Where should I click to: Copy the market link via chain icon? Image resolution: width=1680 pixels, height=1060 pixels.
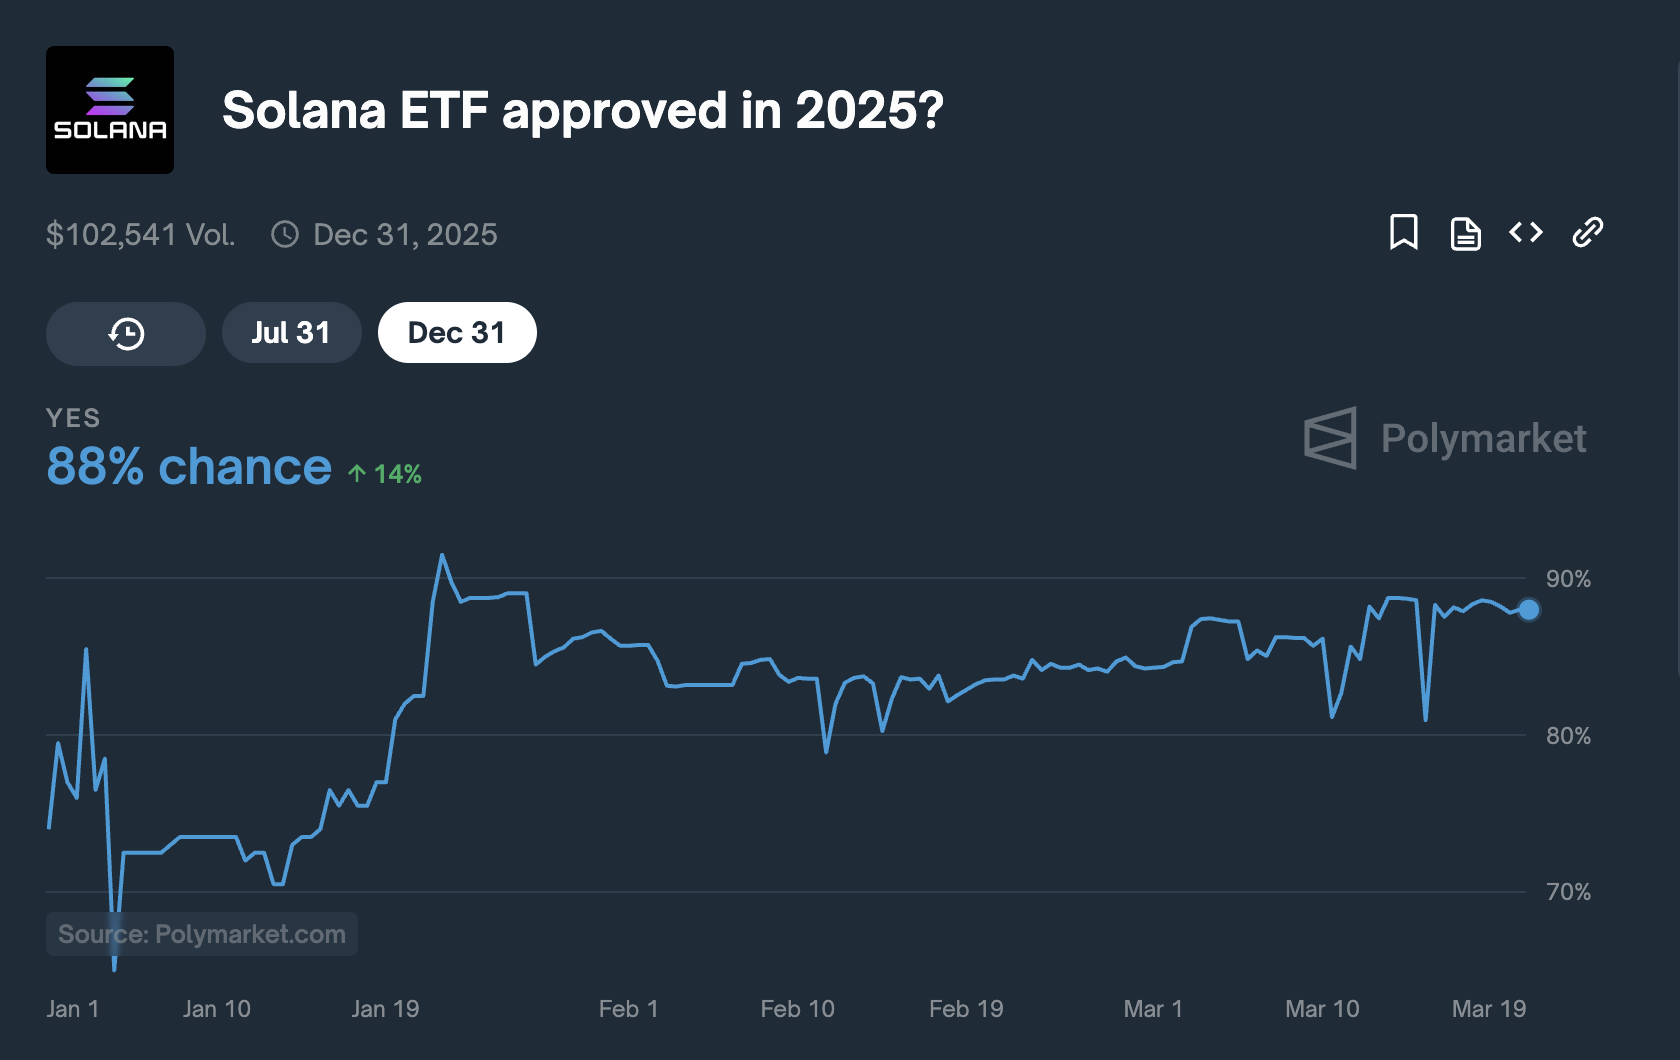(1587, 233)
